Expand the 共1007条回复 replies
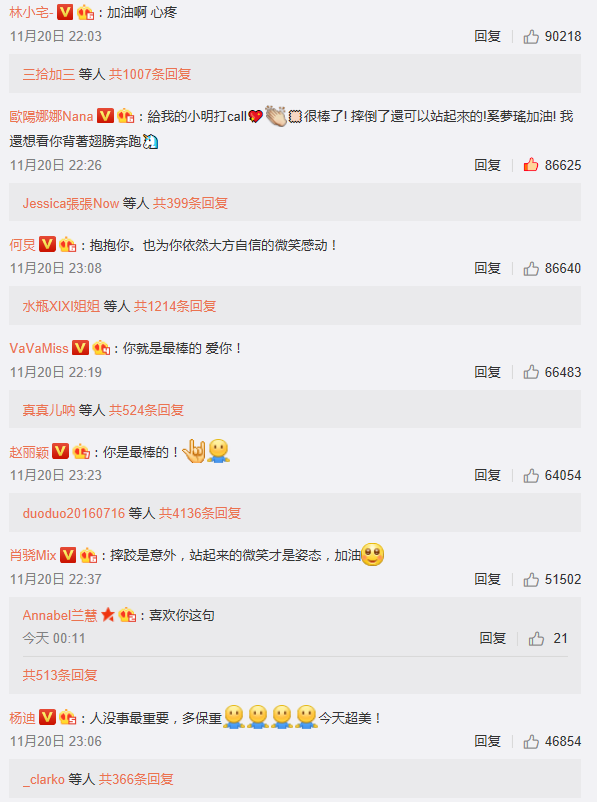597x802 pixels. coord(150,74)
